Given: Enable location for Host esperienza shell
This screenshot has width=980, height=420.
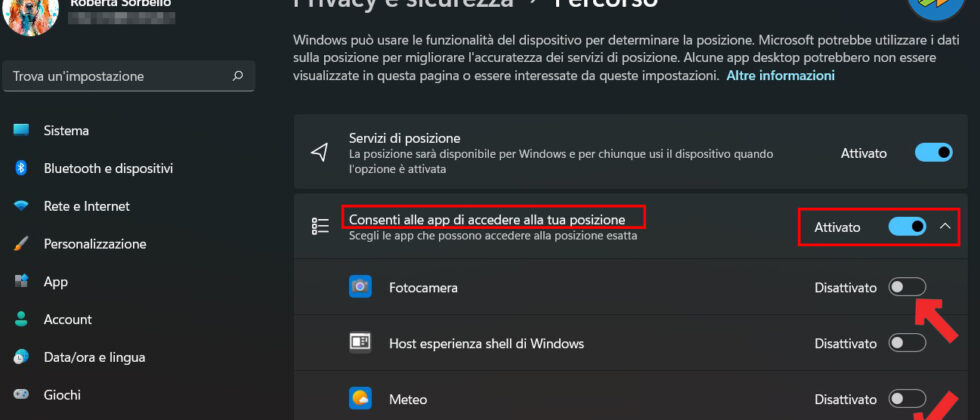Looking at the screenshot, I should [907, 343].
